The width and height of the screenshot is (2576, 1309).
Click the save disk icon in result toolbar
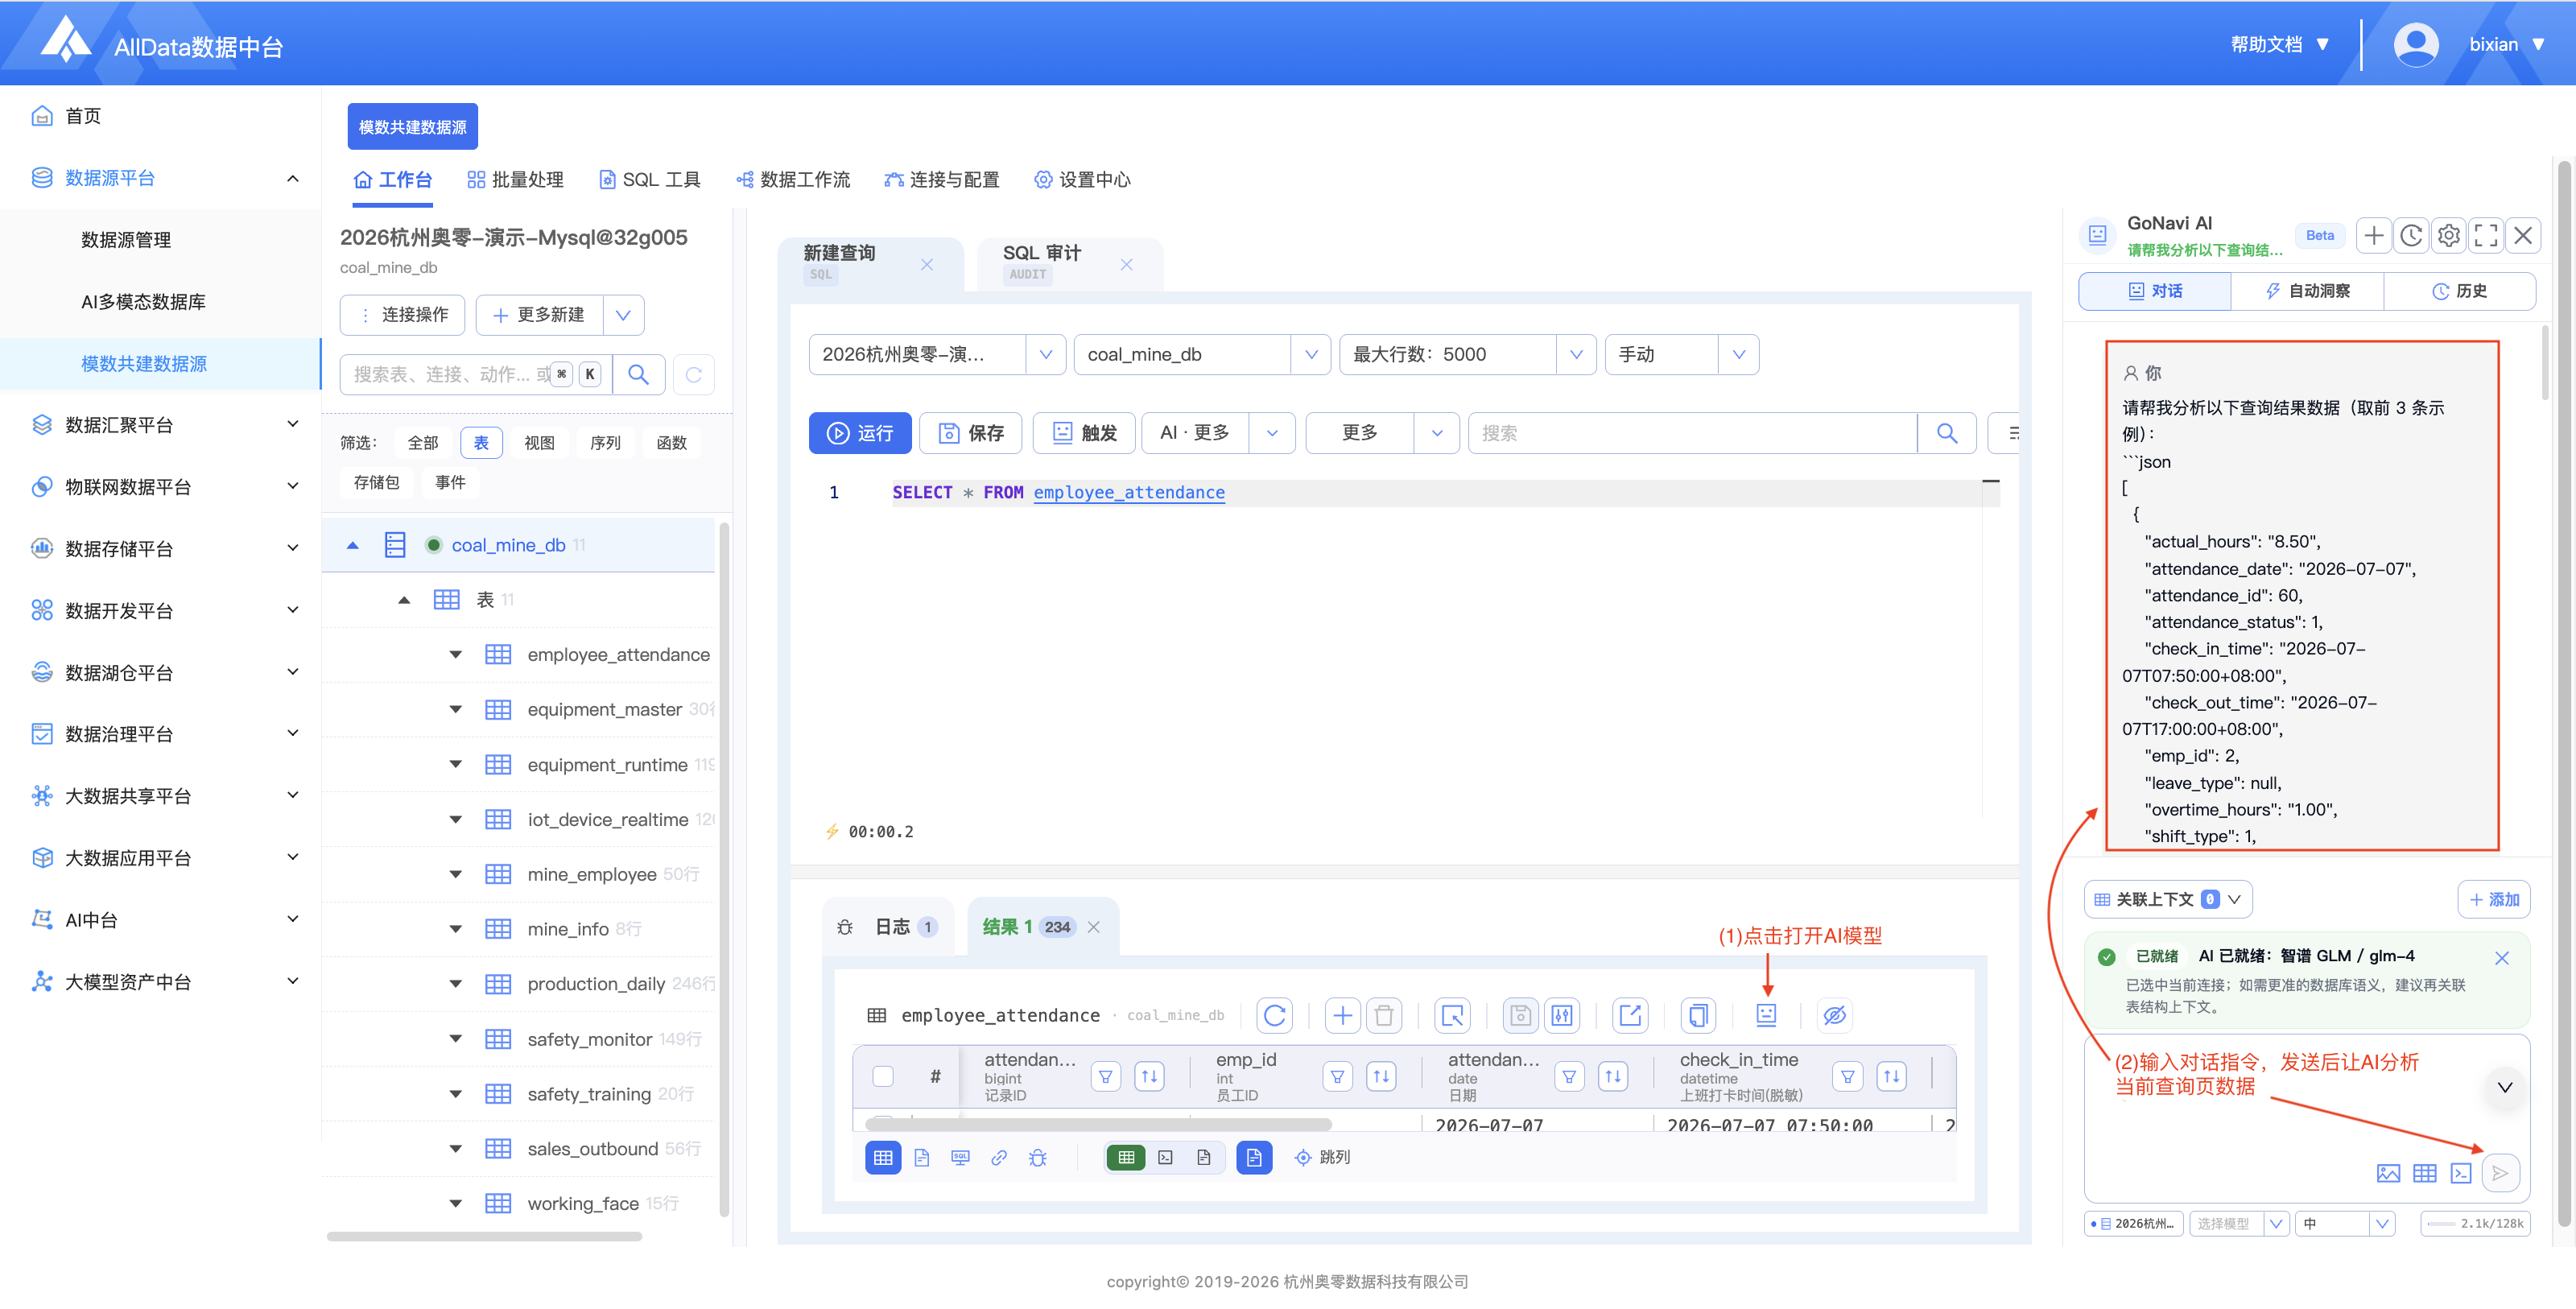1520,1015
